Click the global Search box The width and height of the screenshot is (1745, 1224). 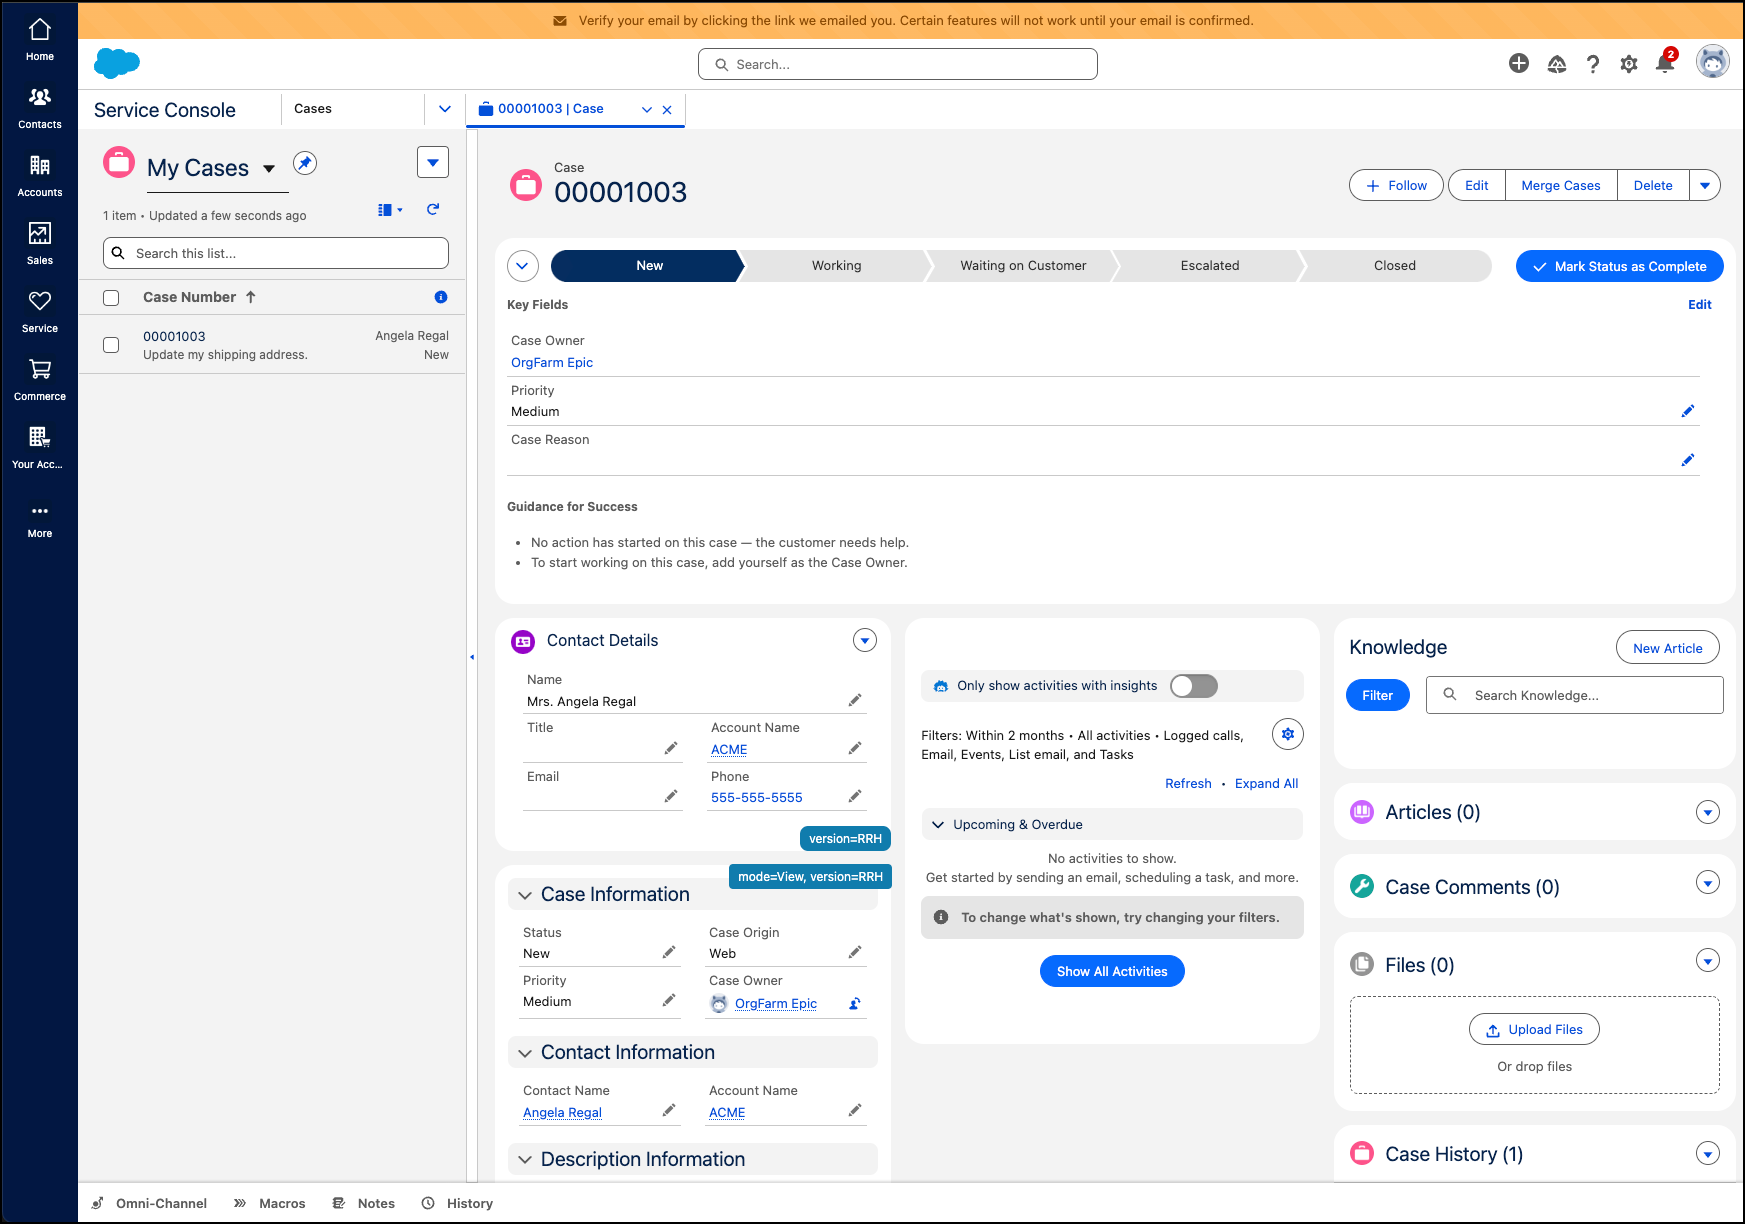pos(898,64)
